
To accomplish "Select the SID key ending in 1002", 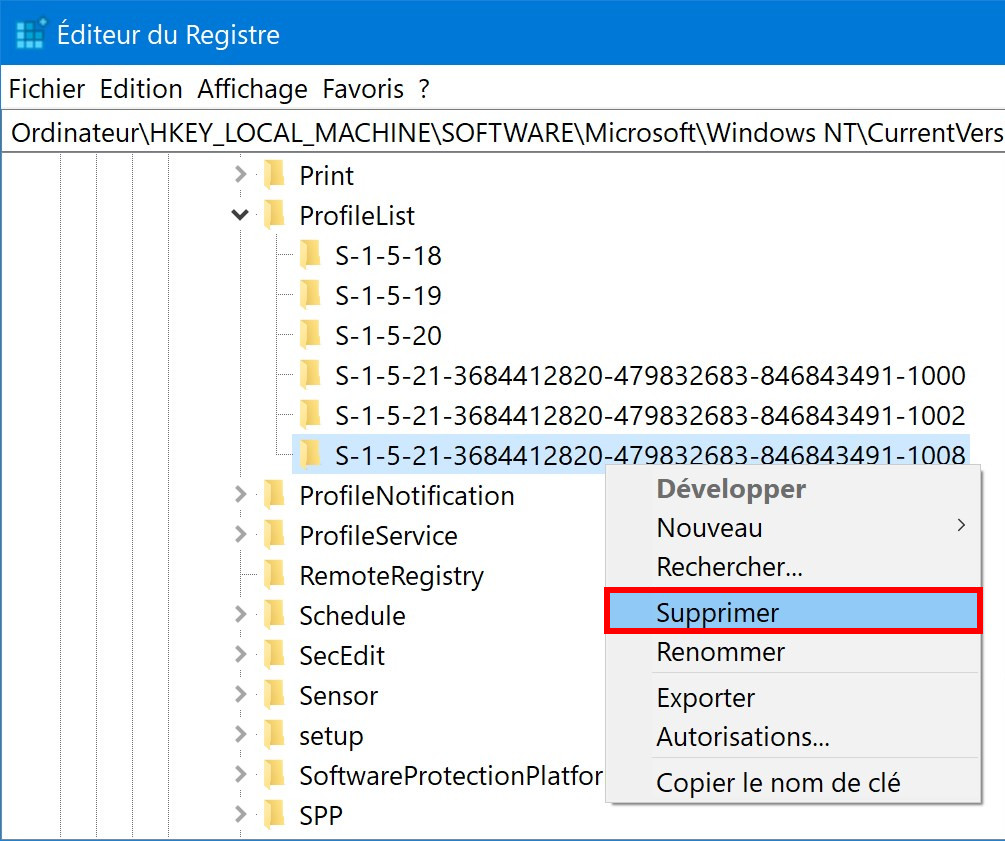I will pos(650,415).
